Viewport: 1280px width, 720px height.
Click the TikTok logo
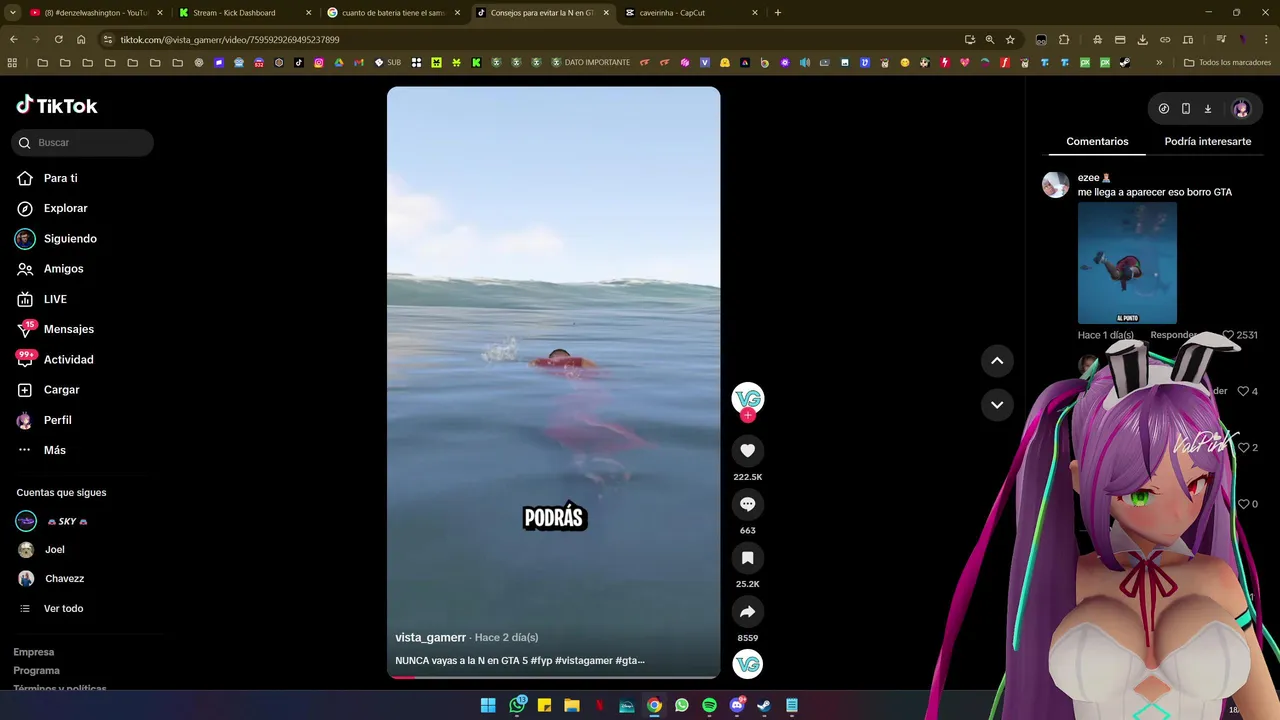coord(57,105)
